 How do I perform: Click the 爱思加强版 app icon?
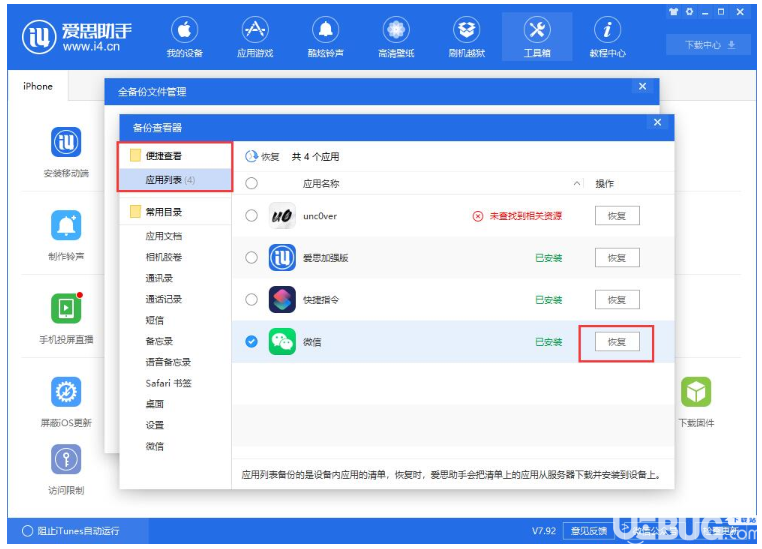click(282, 257)
